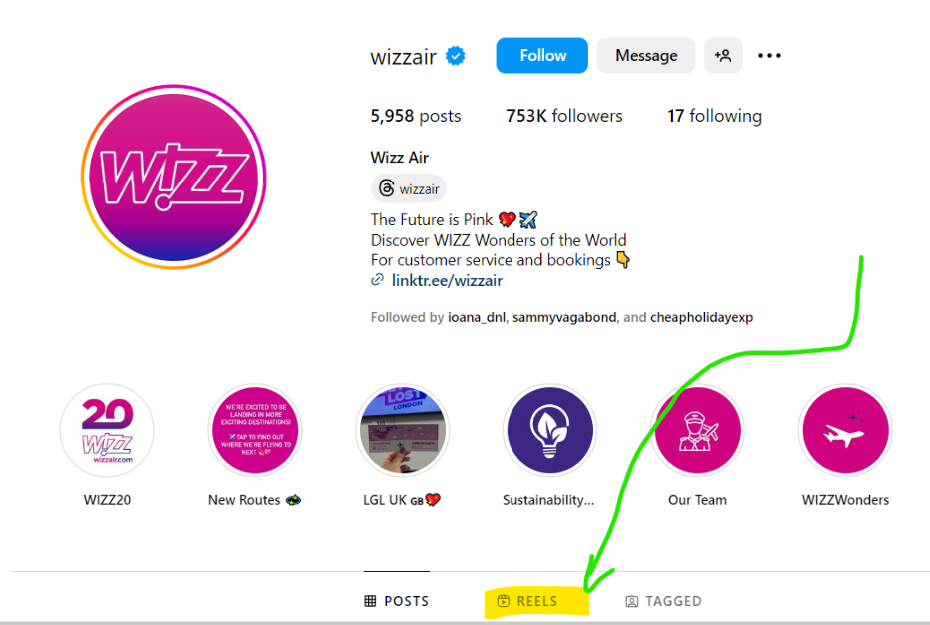
Task: Click the Follow button
Action: [541, 55]
